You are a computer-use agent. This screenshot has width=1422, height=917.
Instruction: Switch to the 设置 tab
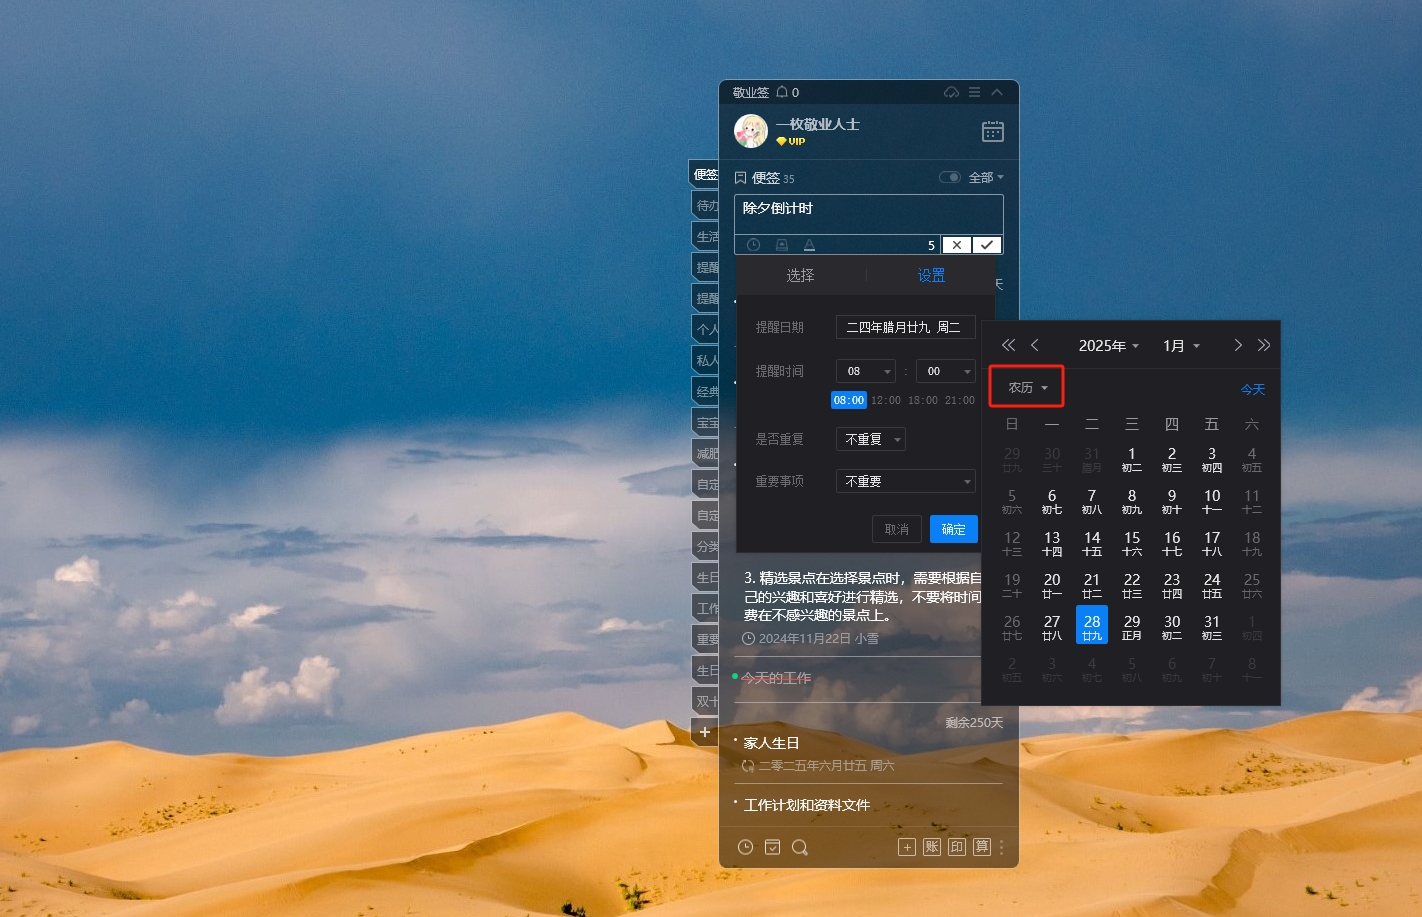(931, 275)
